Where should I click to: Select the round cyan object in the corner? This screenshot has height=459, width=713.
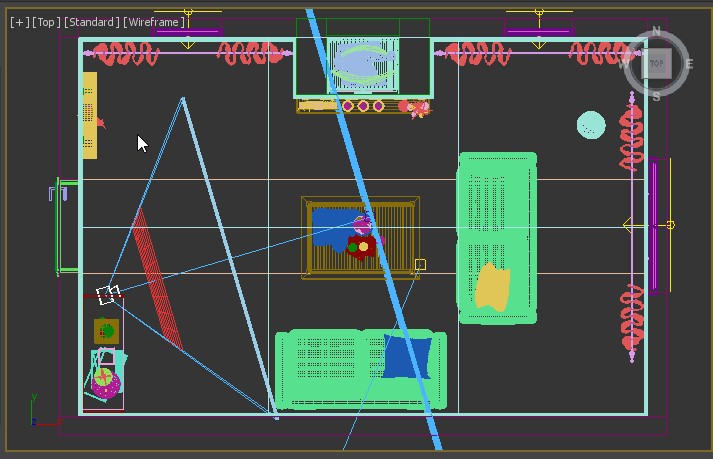[x=591, y=125]
